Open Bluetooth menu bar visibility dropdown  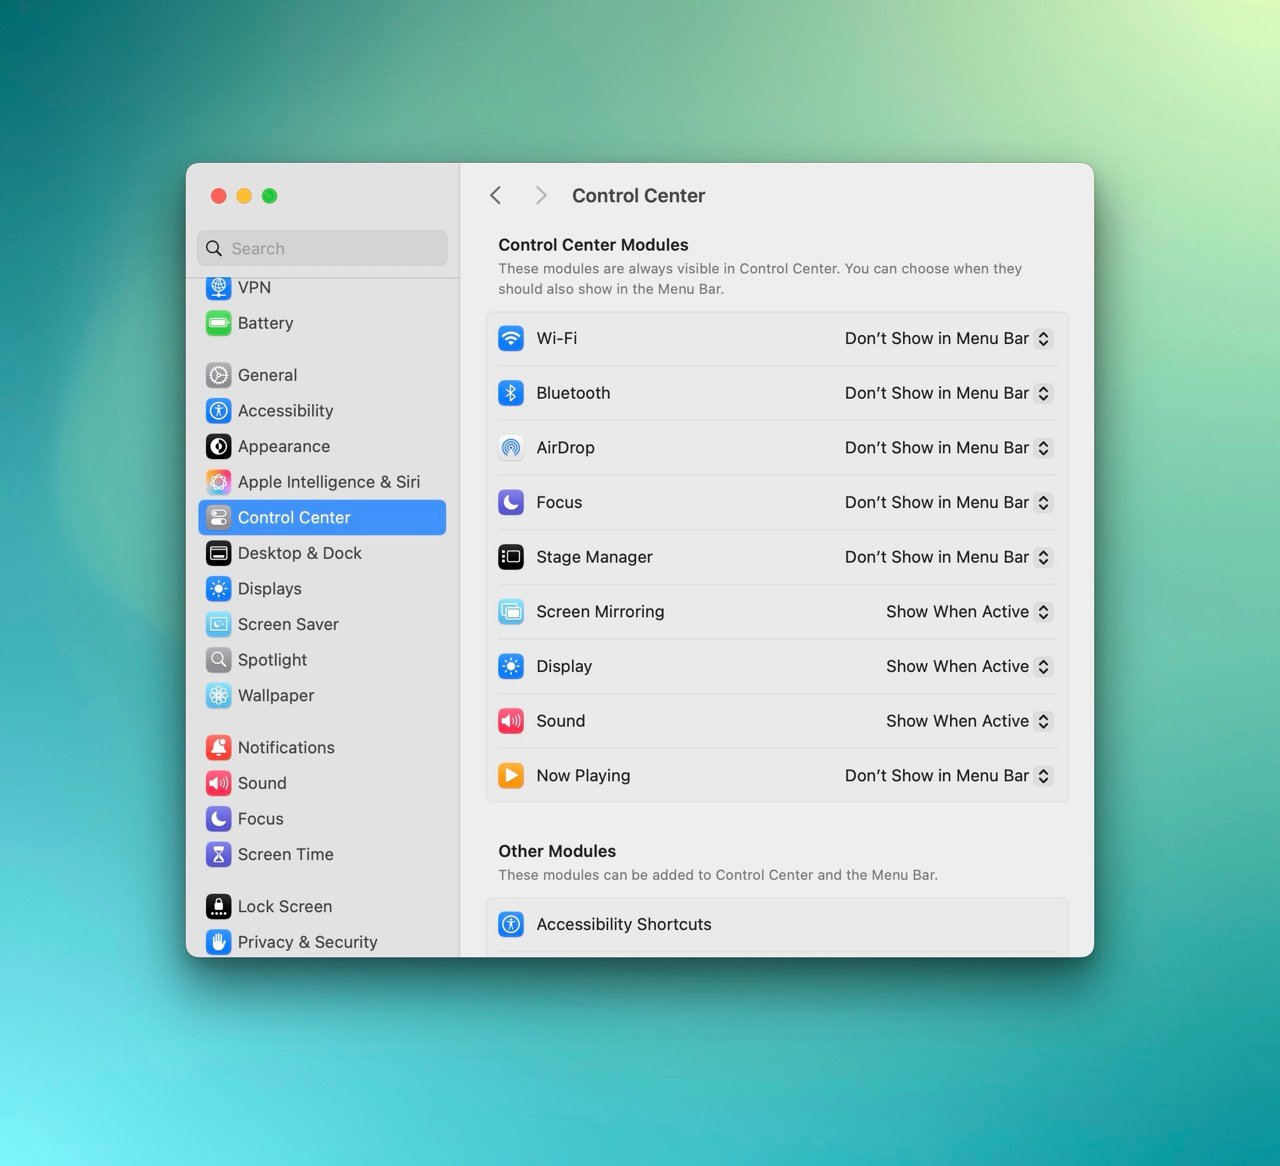(x=948, y=393)
